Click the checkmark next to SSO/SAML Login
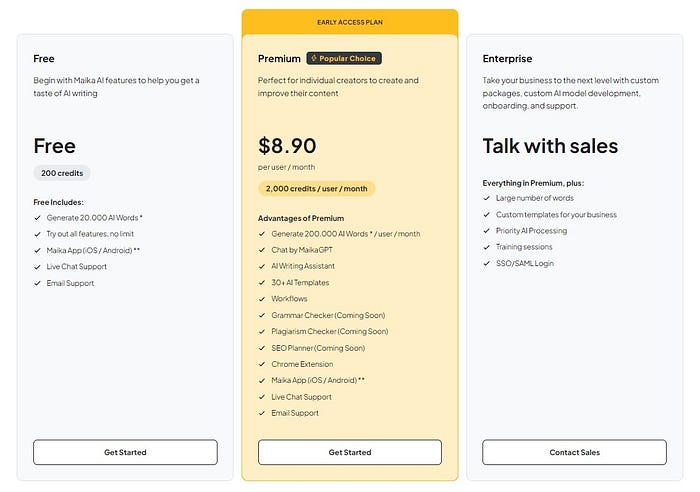This screenshot has width=700, height=492. [487, 263]
